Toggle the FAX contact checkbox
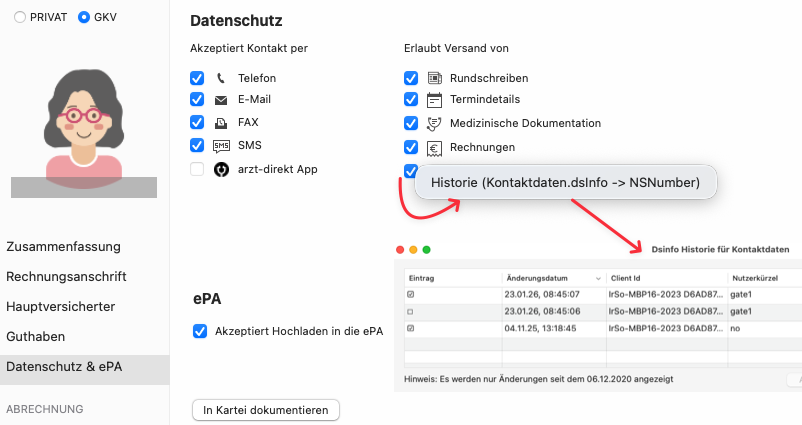The image size is (802, 425). 197,122
